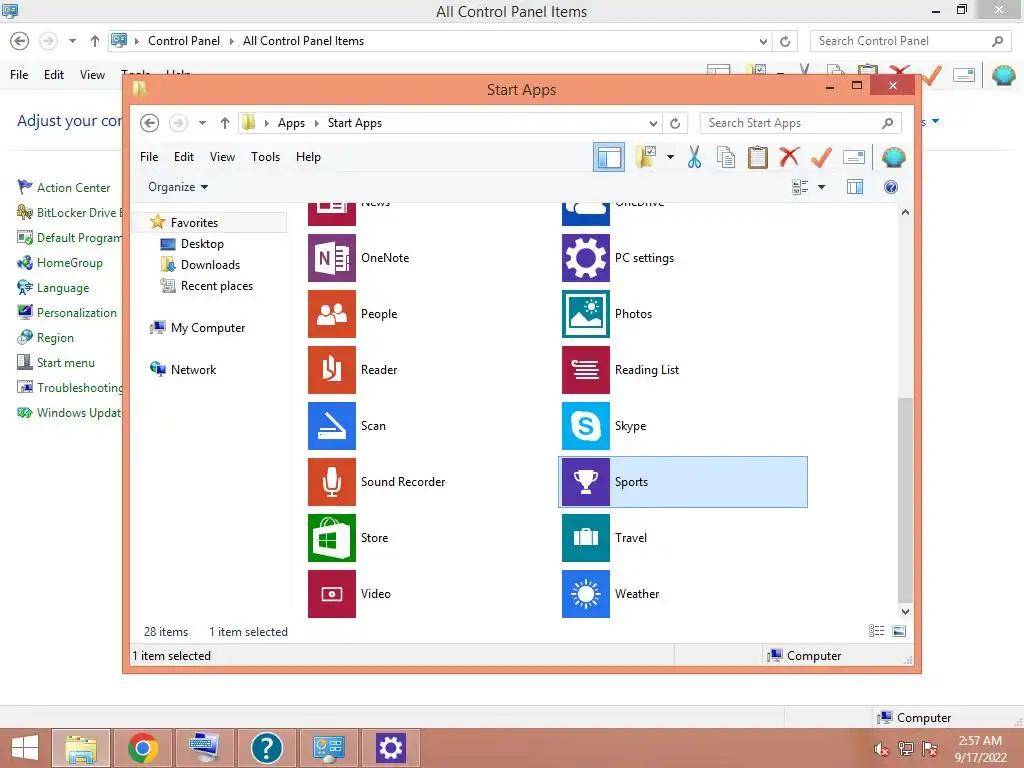Click the shell globe icon in Start Apps toolbar
This screenshot has width=1024, height=768.
point(893,157)
